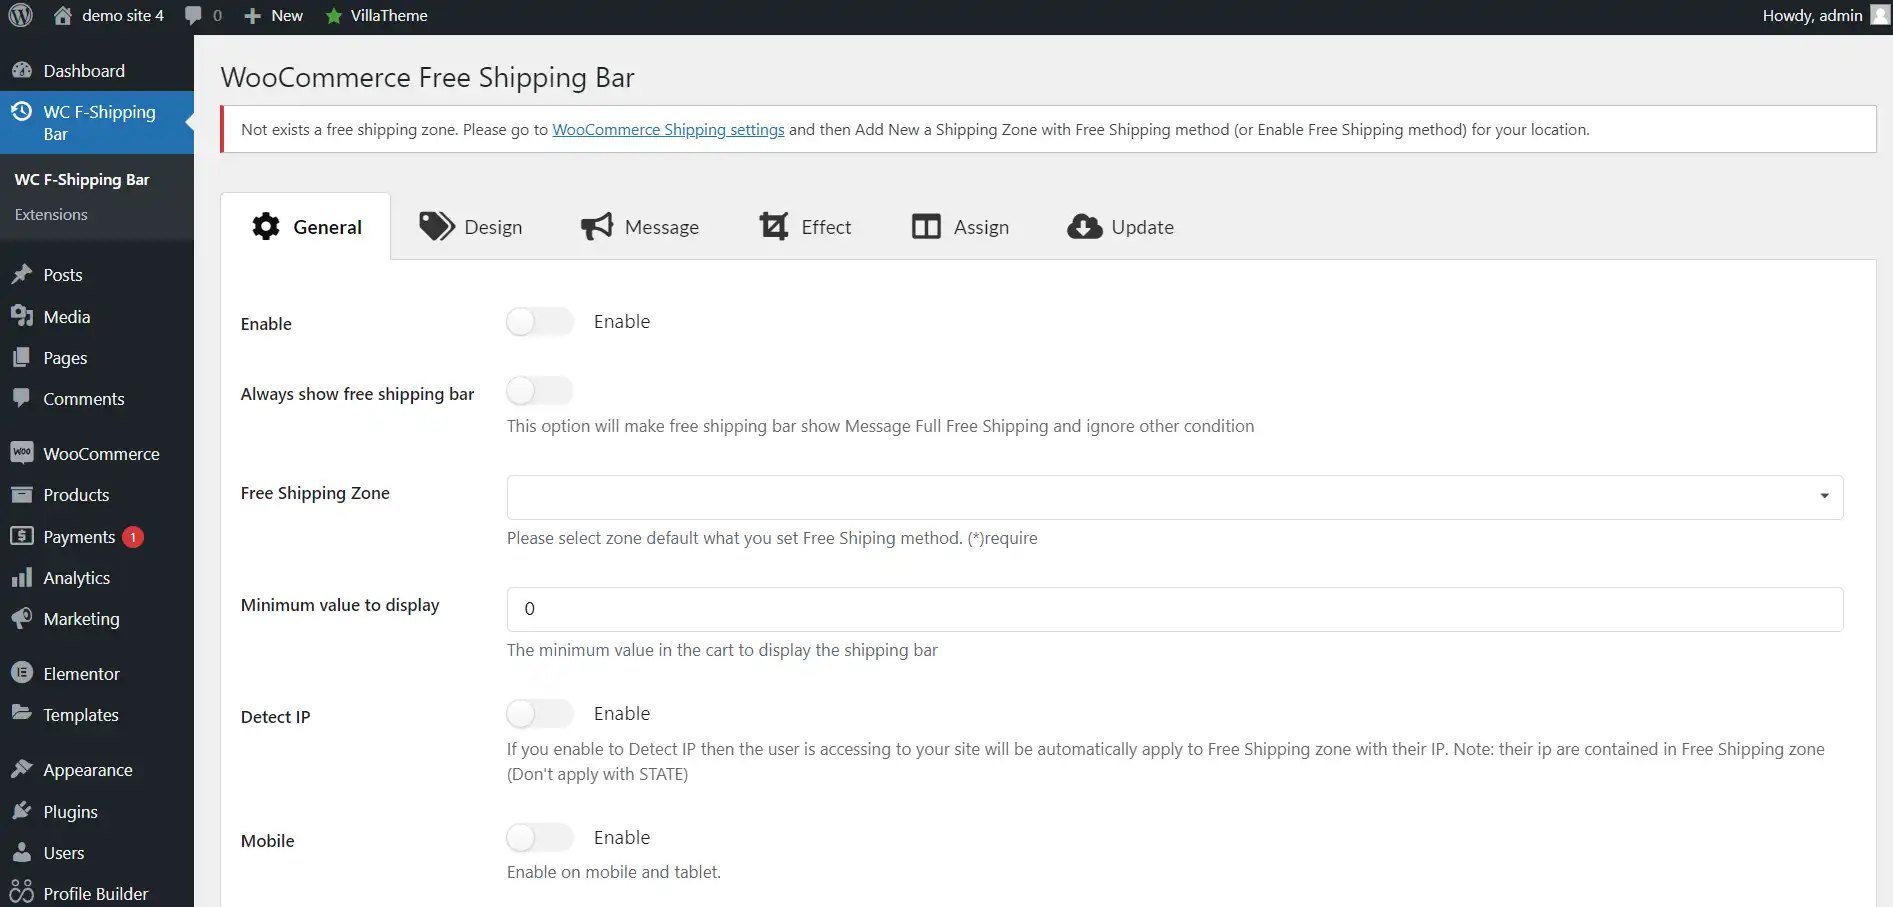Open Extensions submenu item

click(51, 214)
